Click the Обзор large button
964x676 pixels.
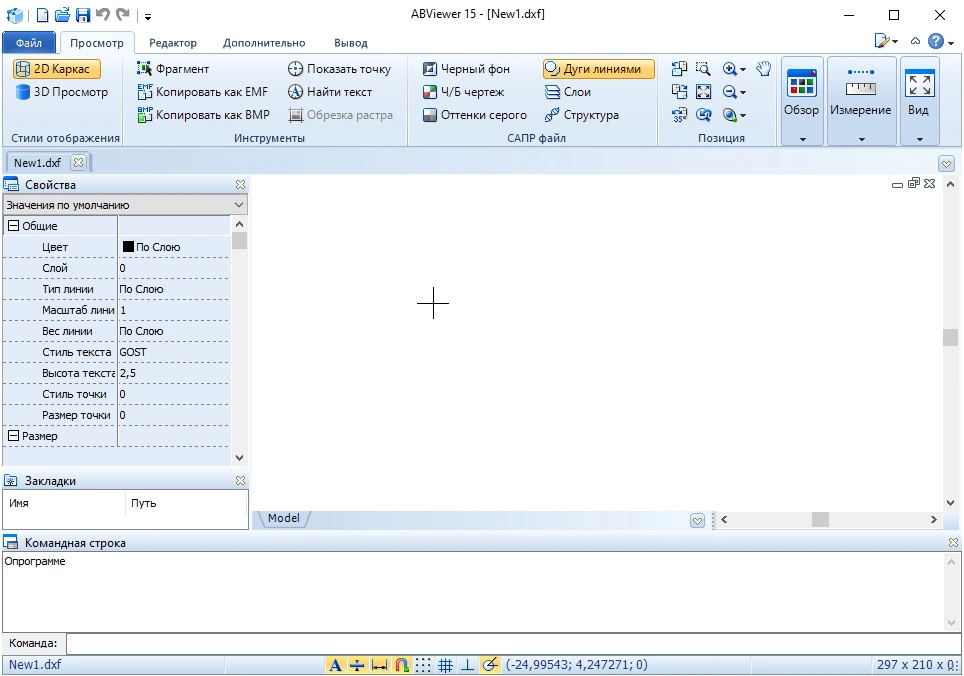tap(801, 93)
